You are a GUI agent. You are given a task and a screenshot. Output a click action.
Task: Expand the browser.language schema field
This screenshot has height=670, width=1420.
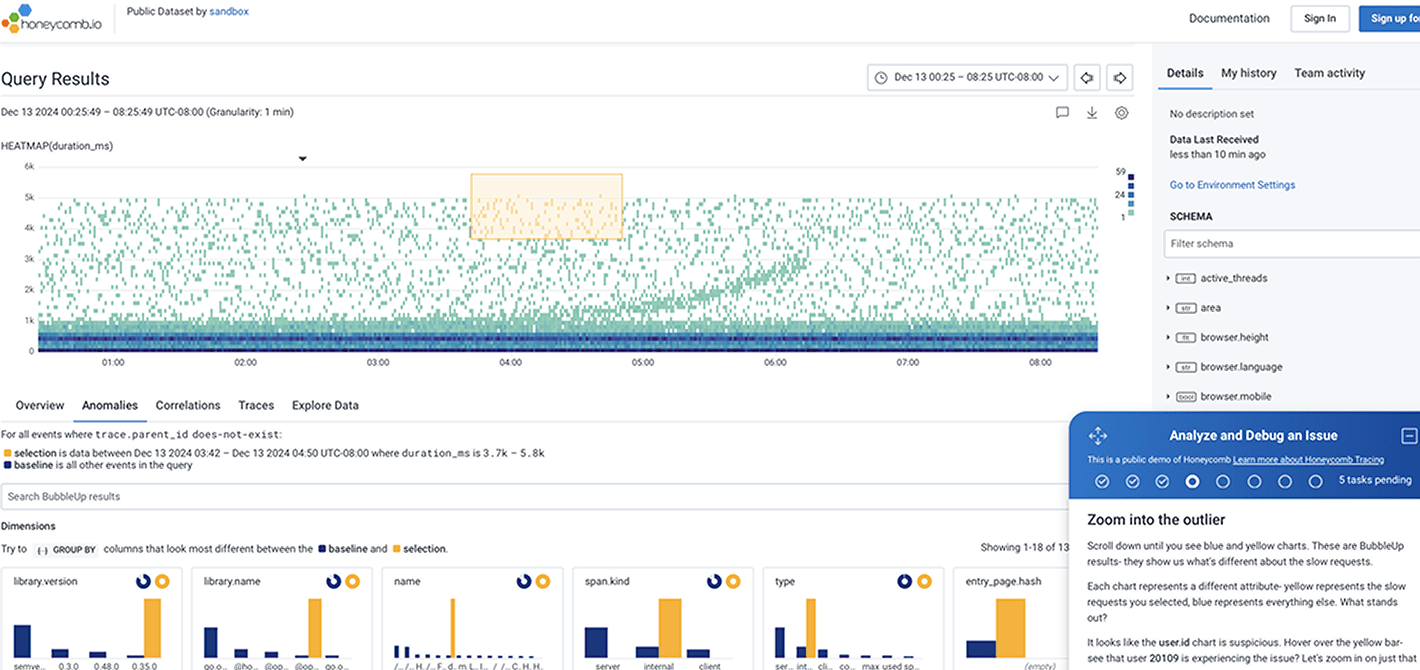1169,367
